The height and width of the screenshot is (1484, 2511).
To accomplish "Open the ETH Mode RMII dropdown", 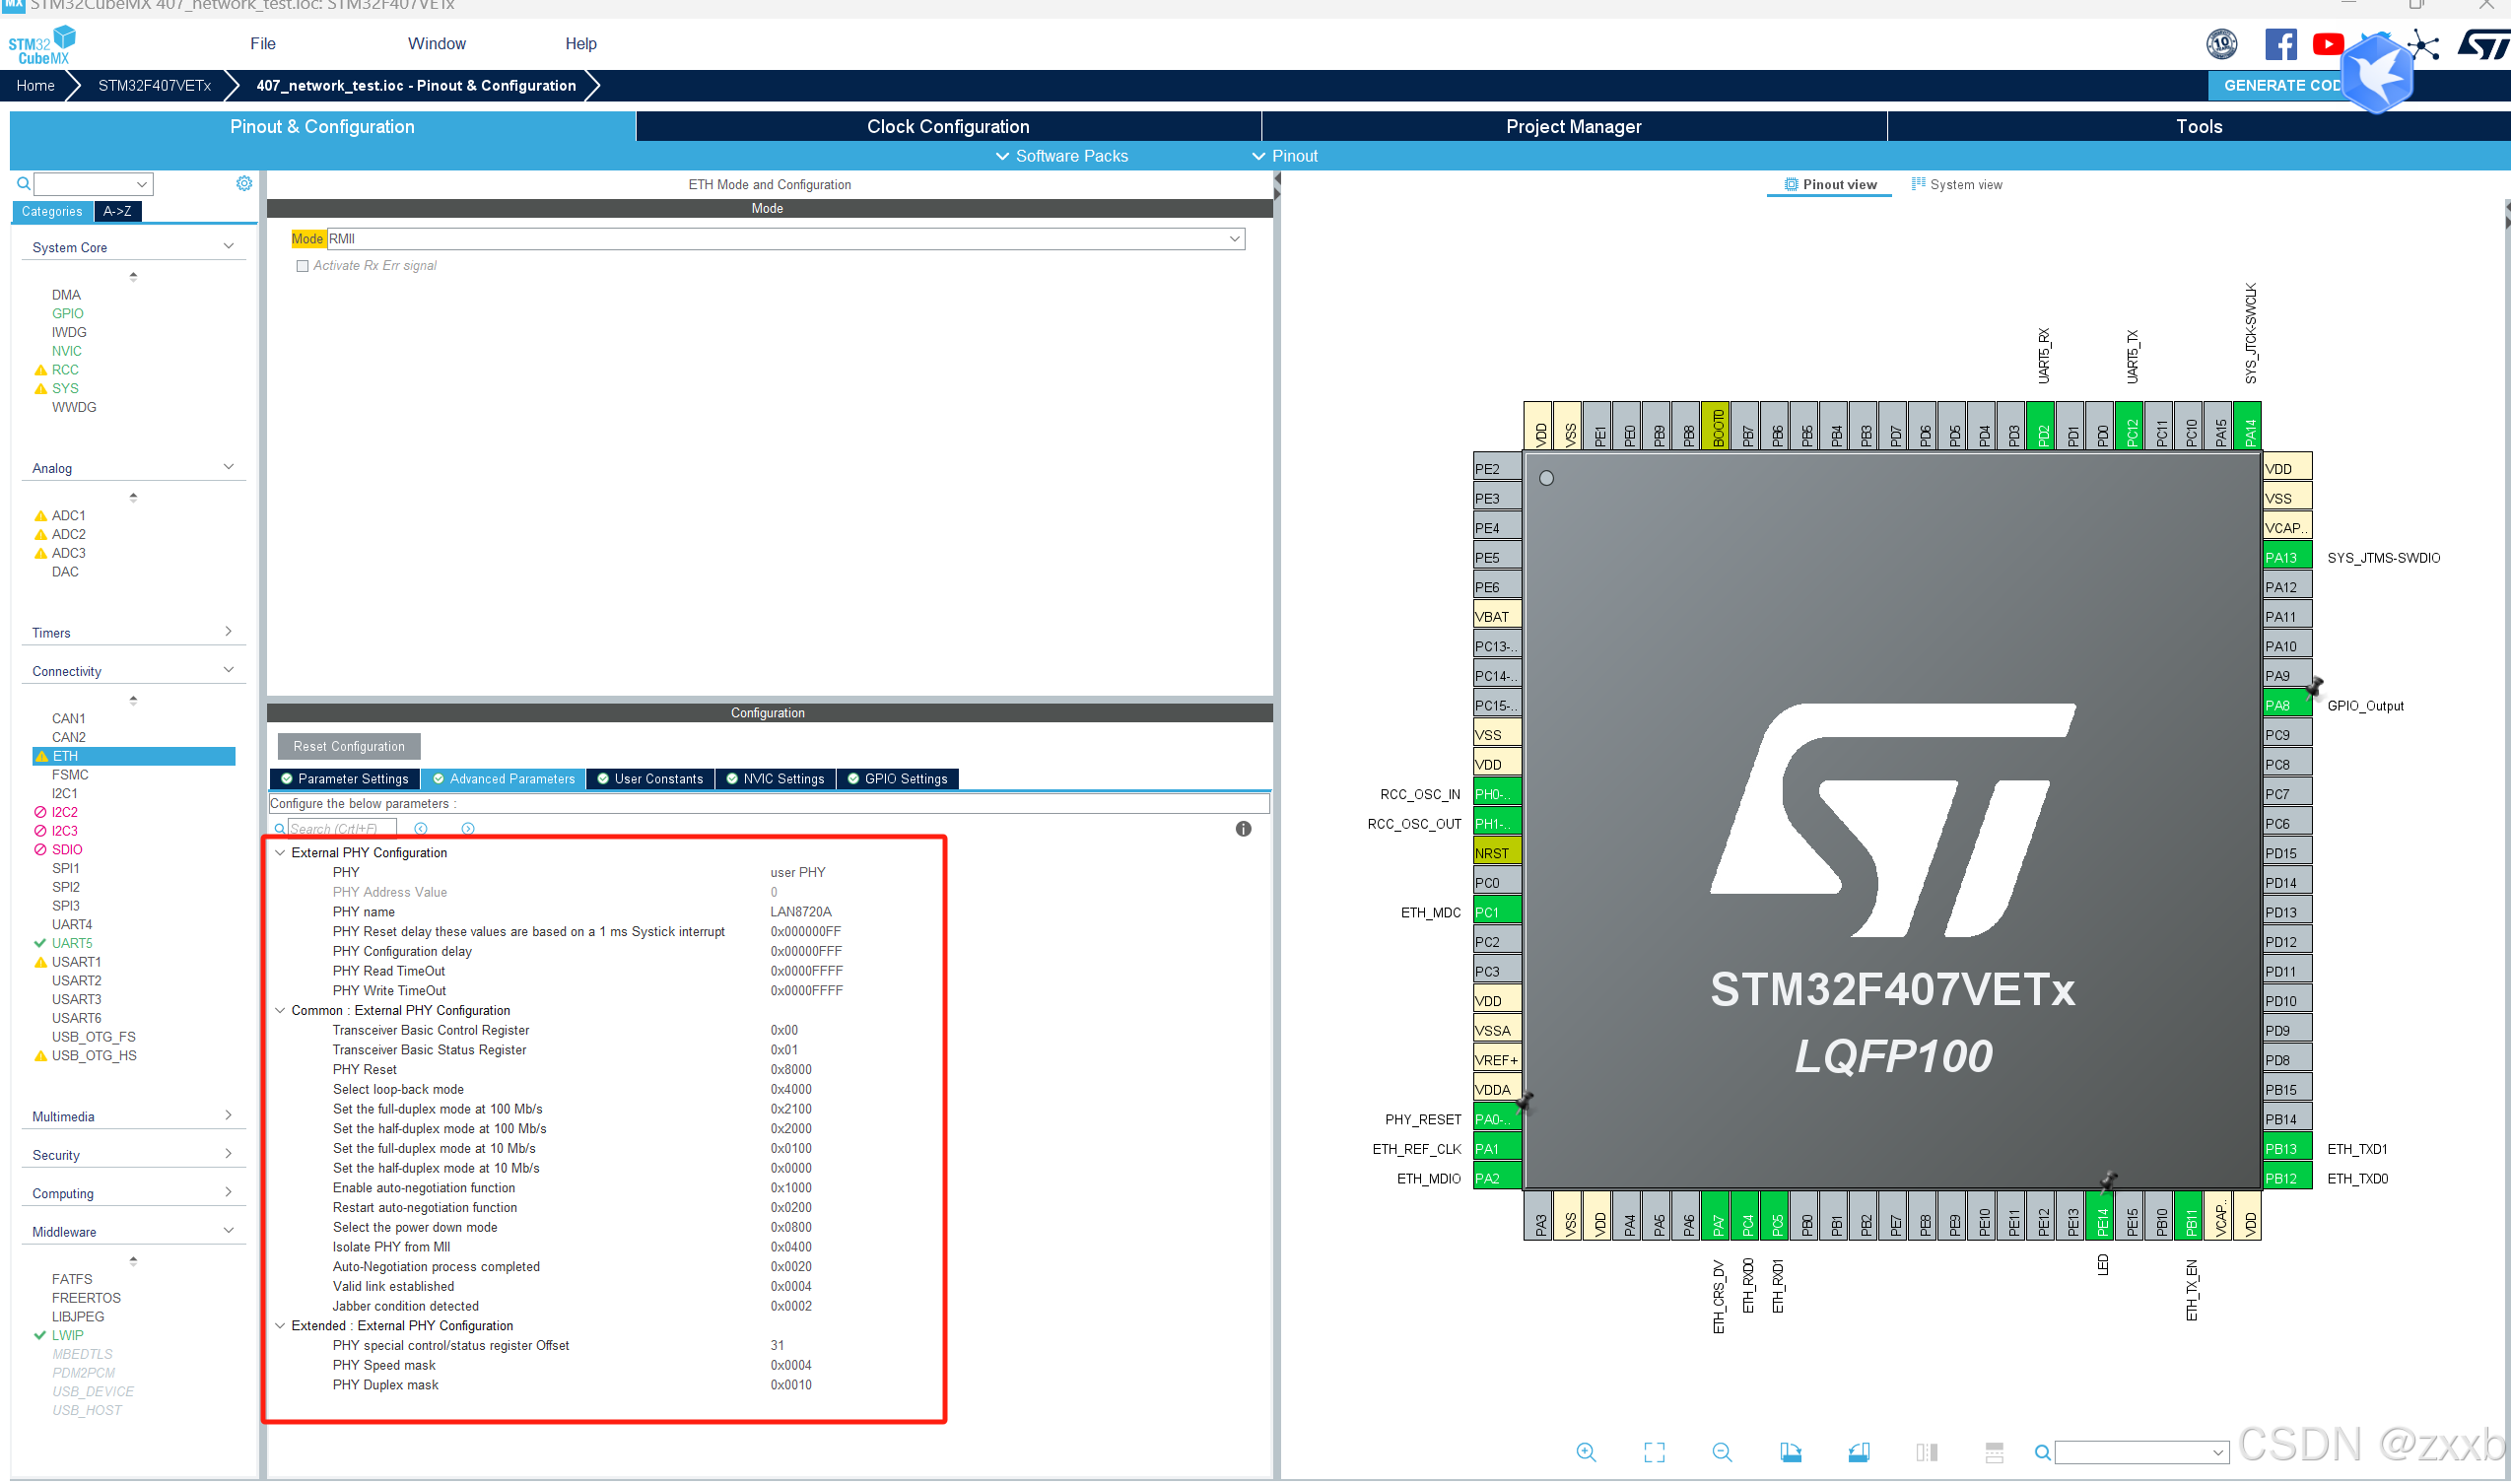I will click(1234, 239).
